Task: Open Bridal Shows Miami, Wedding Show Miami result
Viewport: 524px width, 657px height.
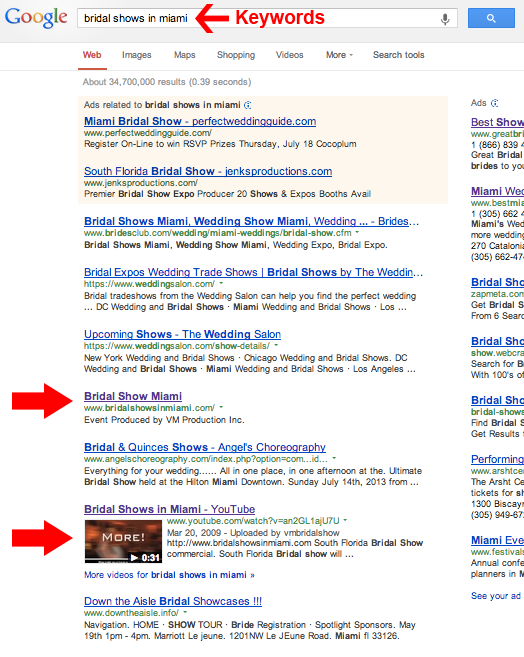Action: click(251, 221)
